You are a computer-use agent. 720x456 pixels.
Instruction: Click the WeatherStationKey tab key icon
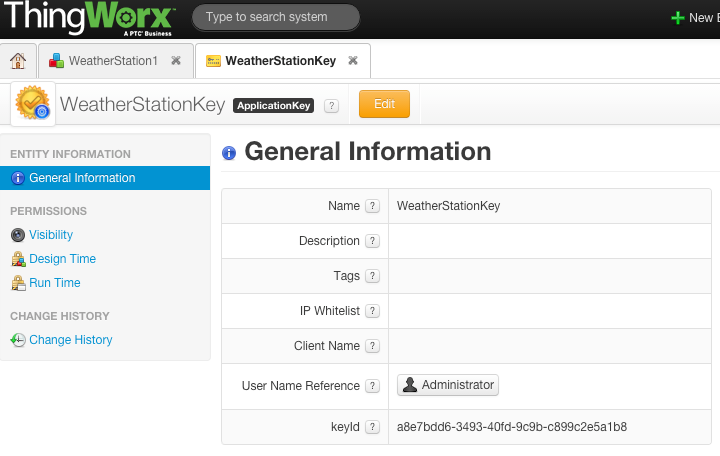[x=213, y=61]
